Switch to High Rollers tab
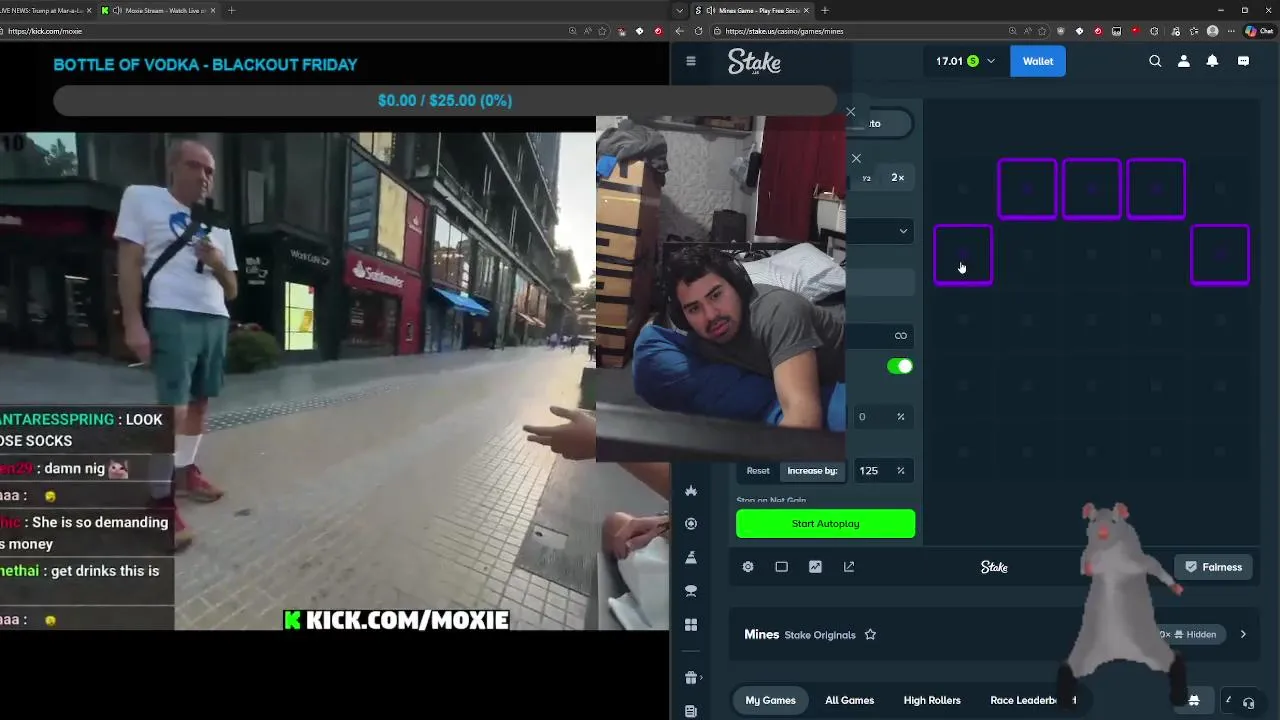This screenshot has height=720, width=1280. point(932,700)
